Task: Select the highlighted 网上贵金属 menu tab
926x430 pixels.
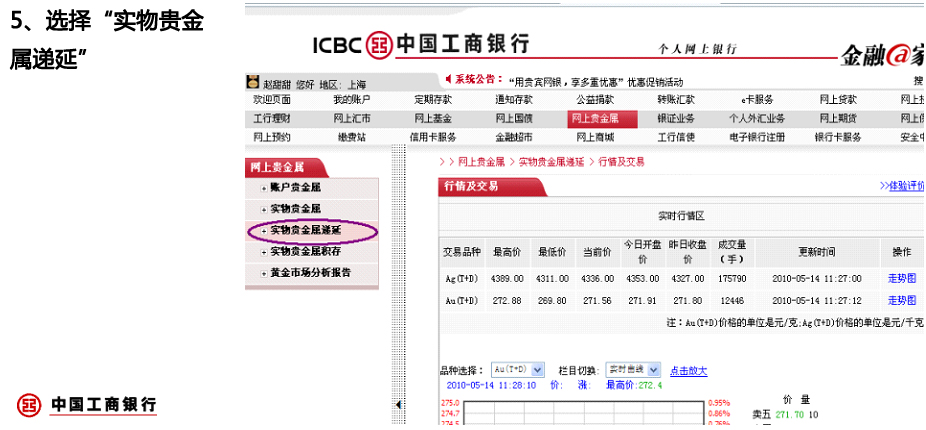Action: [x=602, y=119]
